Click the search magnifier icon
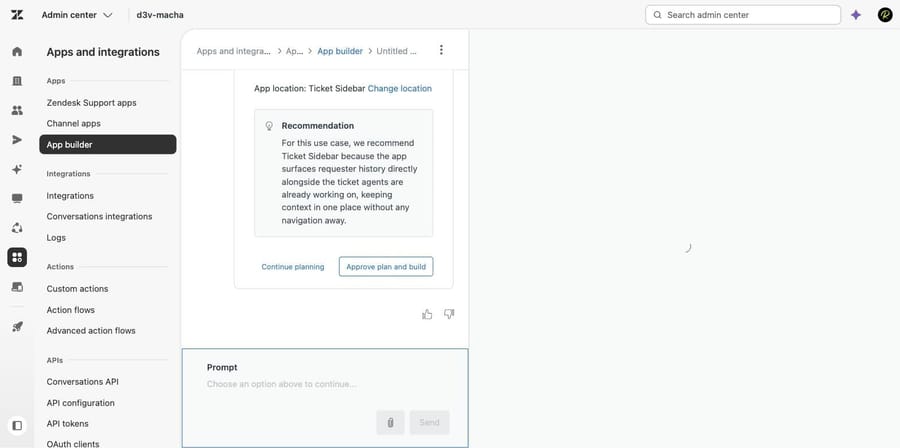Screen dimensions: 900x448 658,15
